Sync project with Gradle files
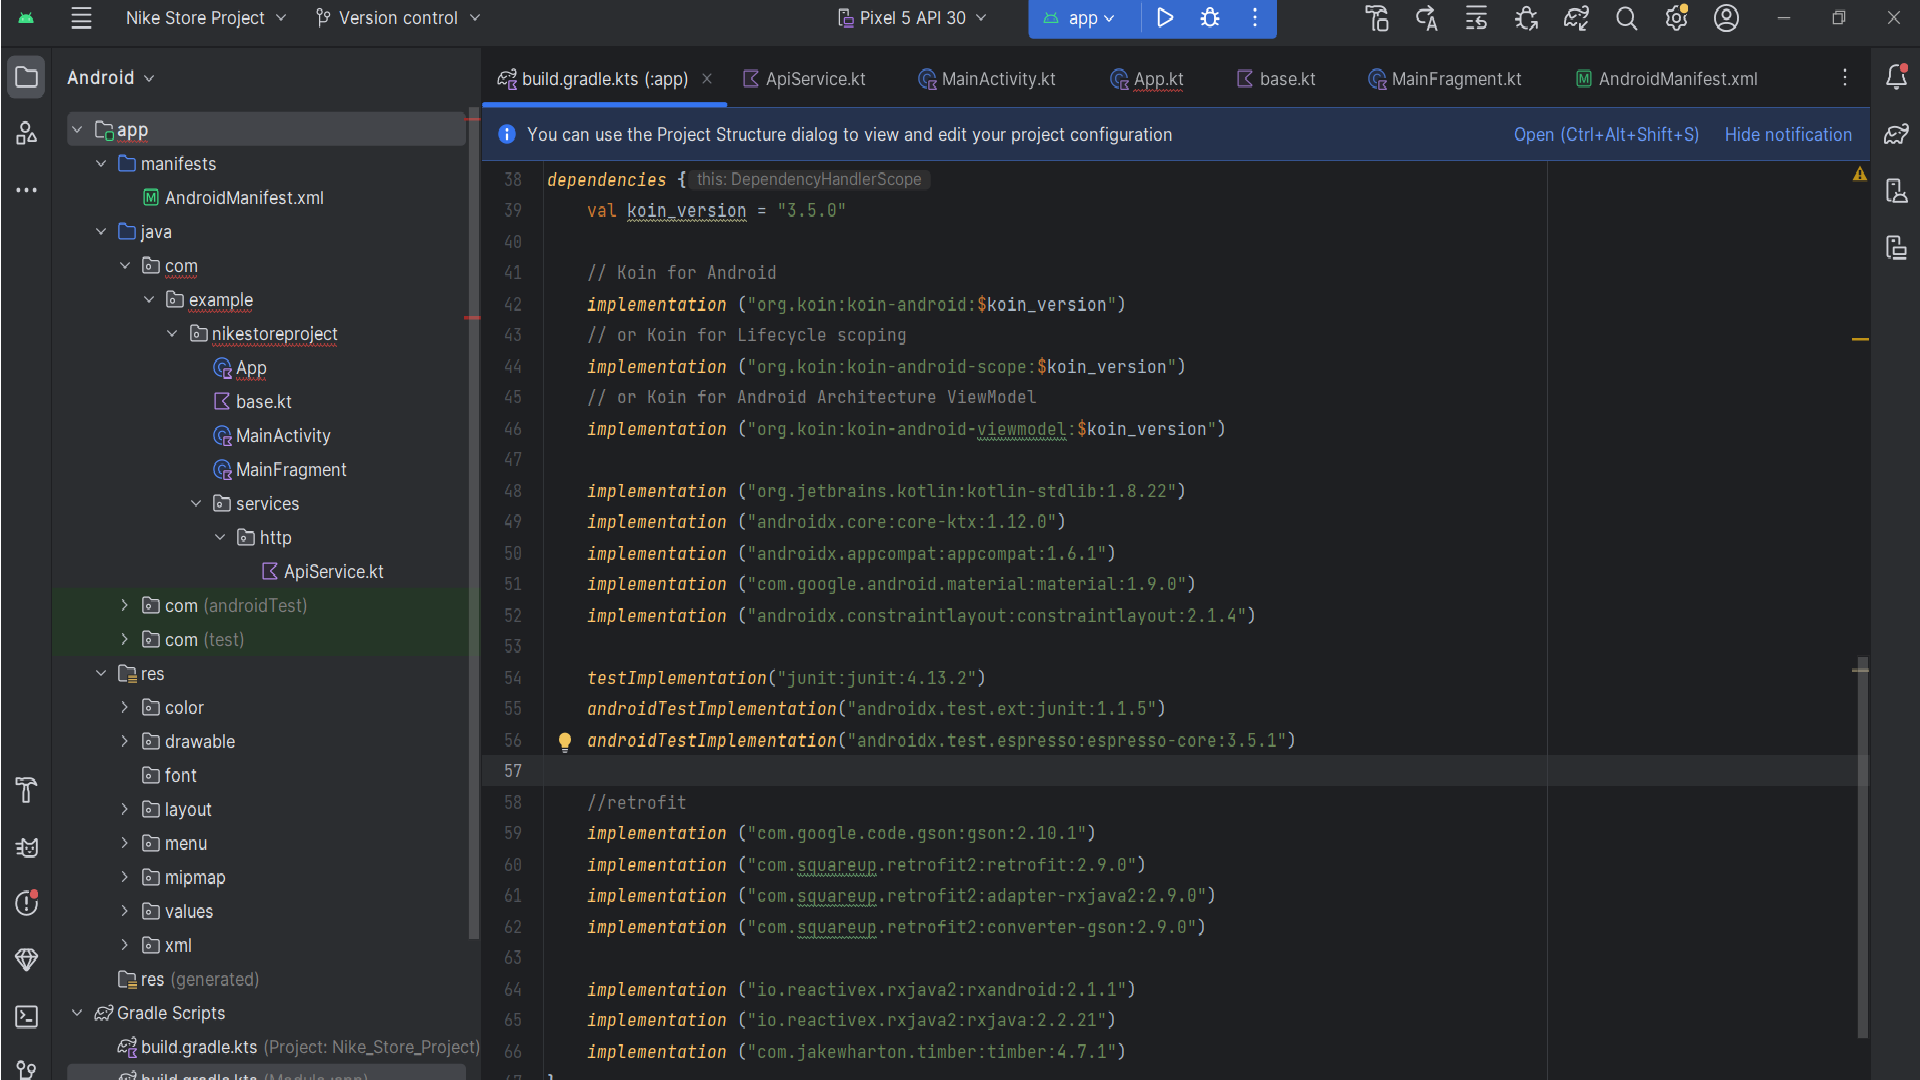 1576,18
